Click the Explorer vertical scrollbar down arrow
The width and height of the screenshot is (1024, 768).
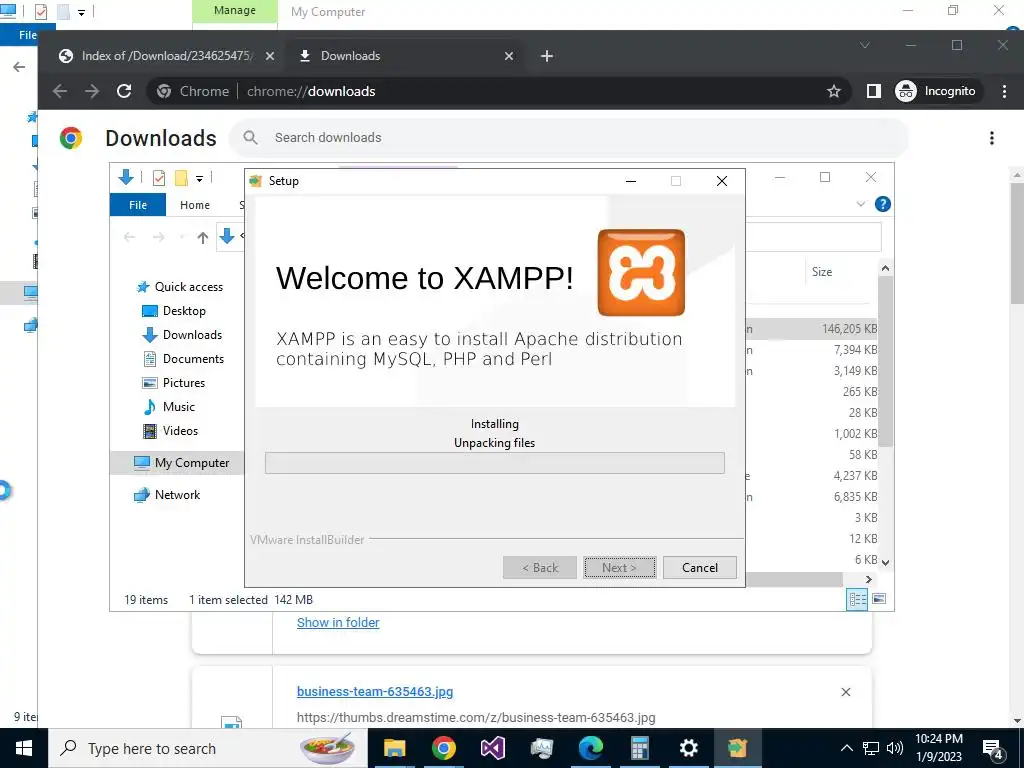coord(886,562)
